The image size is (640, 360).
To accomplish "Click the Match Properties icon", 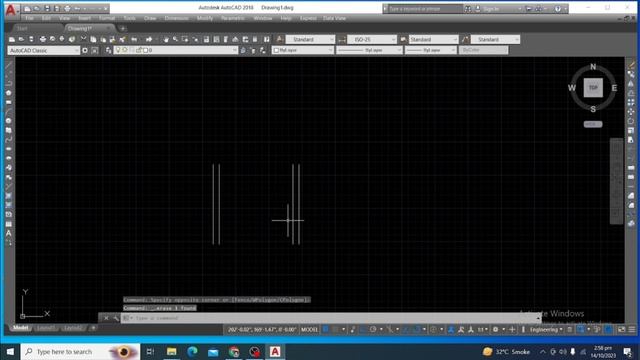I will click(x=122, y=39).
